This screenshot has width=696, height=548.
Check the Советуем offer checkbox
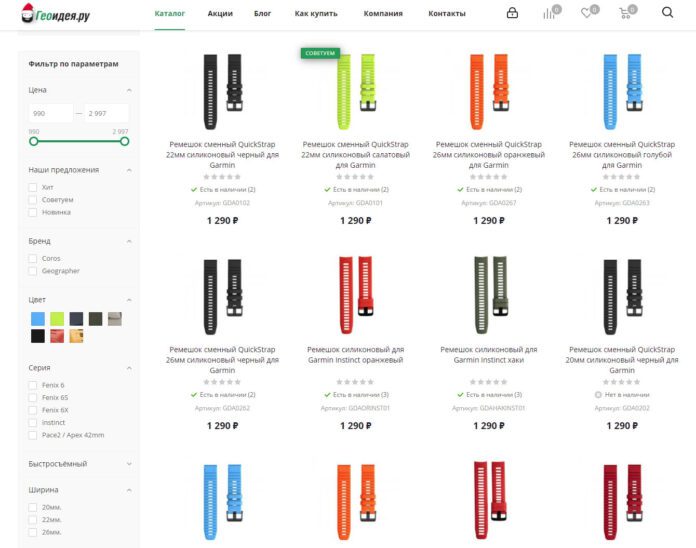tap(32, 200)
